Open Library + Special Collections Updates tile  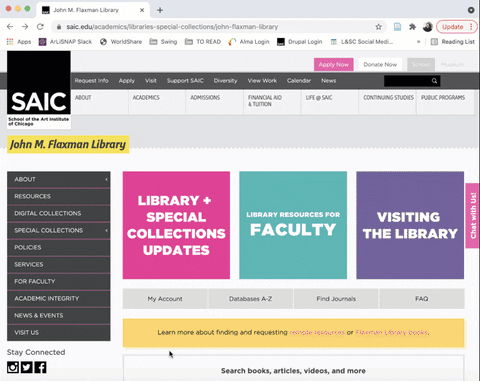tap(176, 225)
